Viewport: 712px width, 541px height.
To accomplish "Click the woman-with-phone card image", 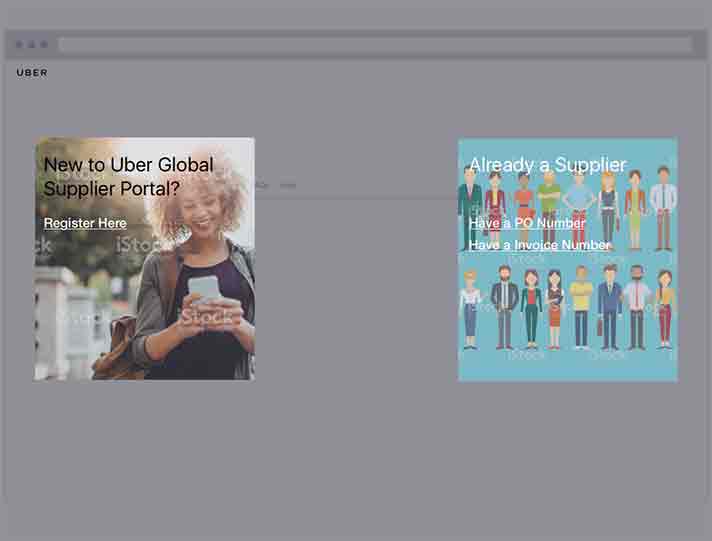I will point(144,258).
